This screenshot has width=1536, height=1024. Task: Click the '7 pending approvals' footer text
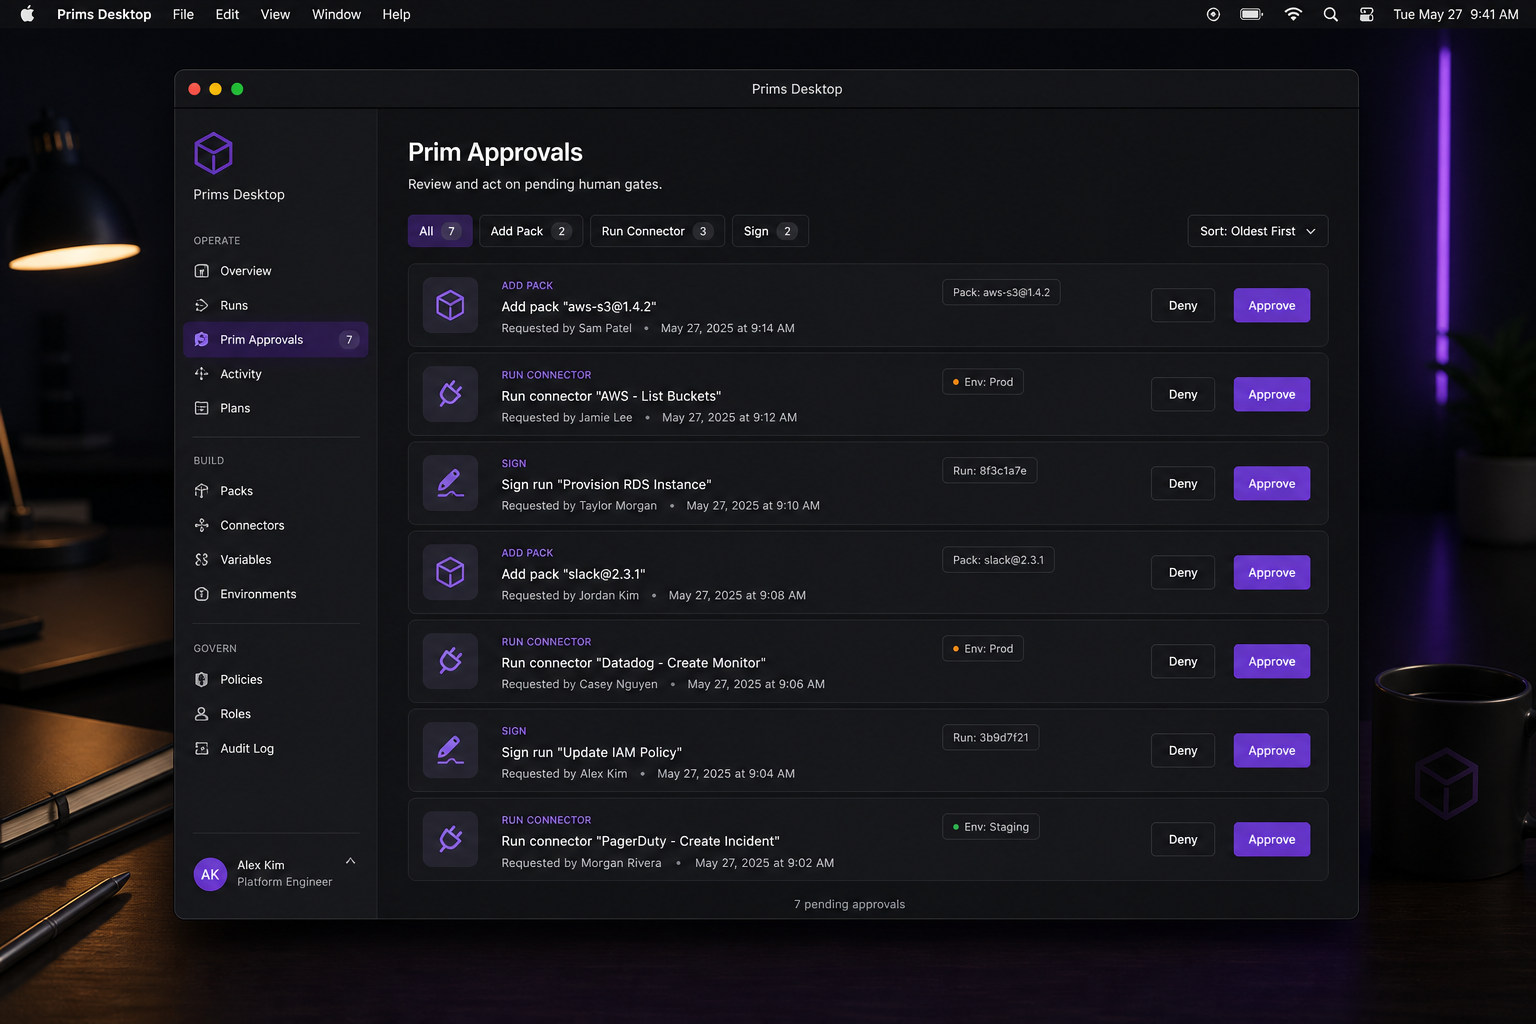pos(850,904)
